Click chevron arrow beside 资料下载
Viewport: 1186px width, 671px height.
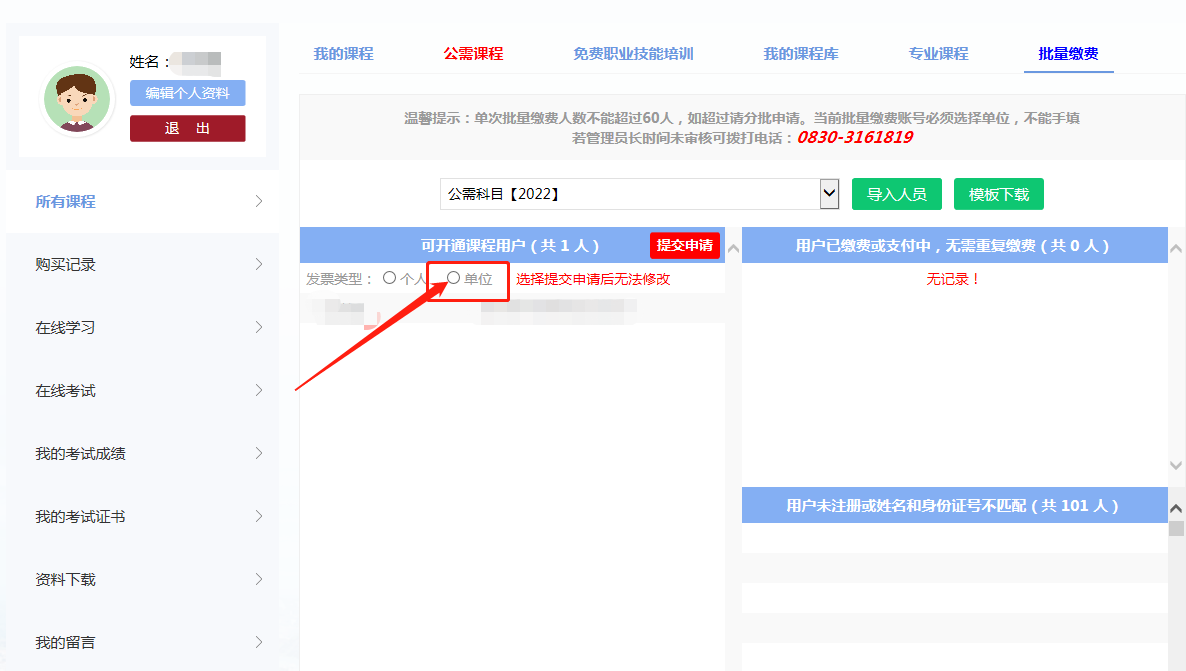point(259,579)
